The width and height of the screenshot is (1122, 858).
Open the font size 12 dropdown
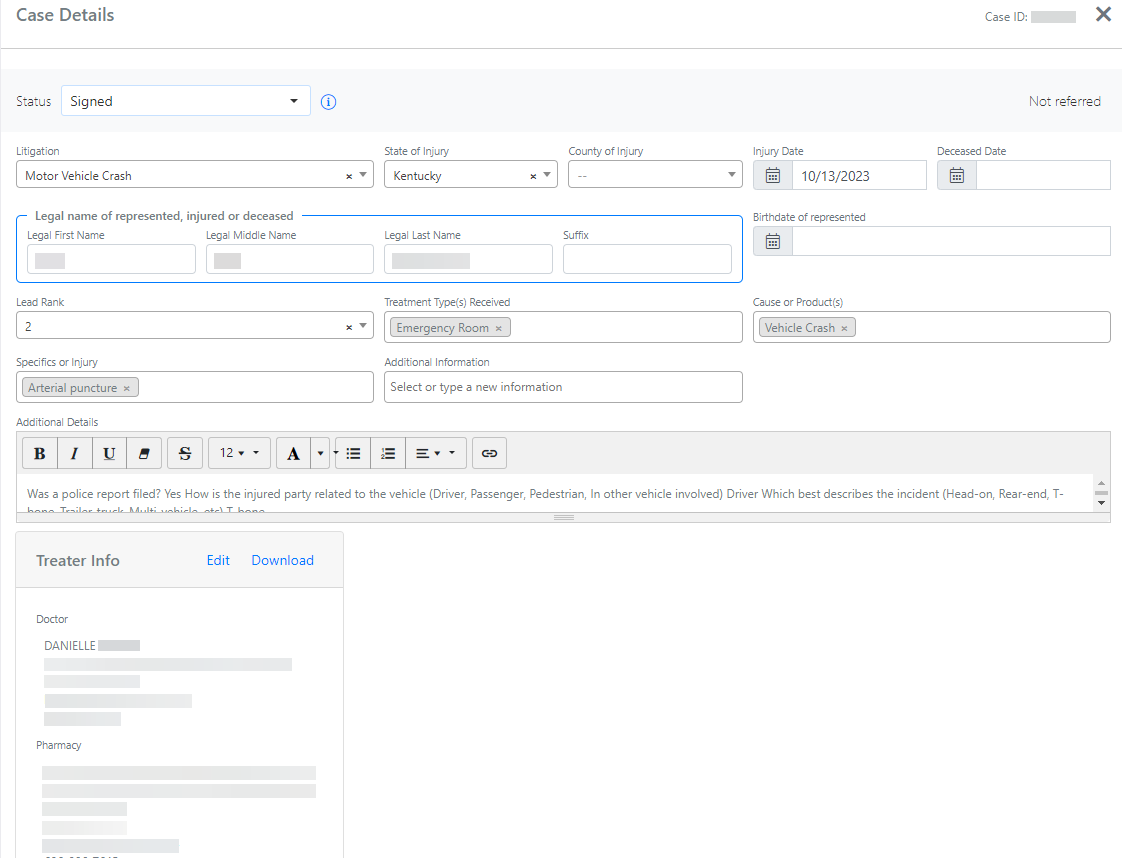click(239, 453)
